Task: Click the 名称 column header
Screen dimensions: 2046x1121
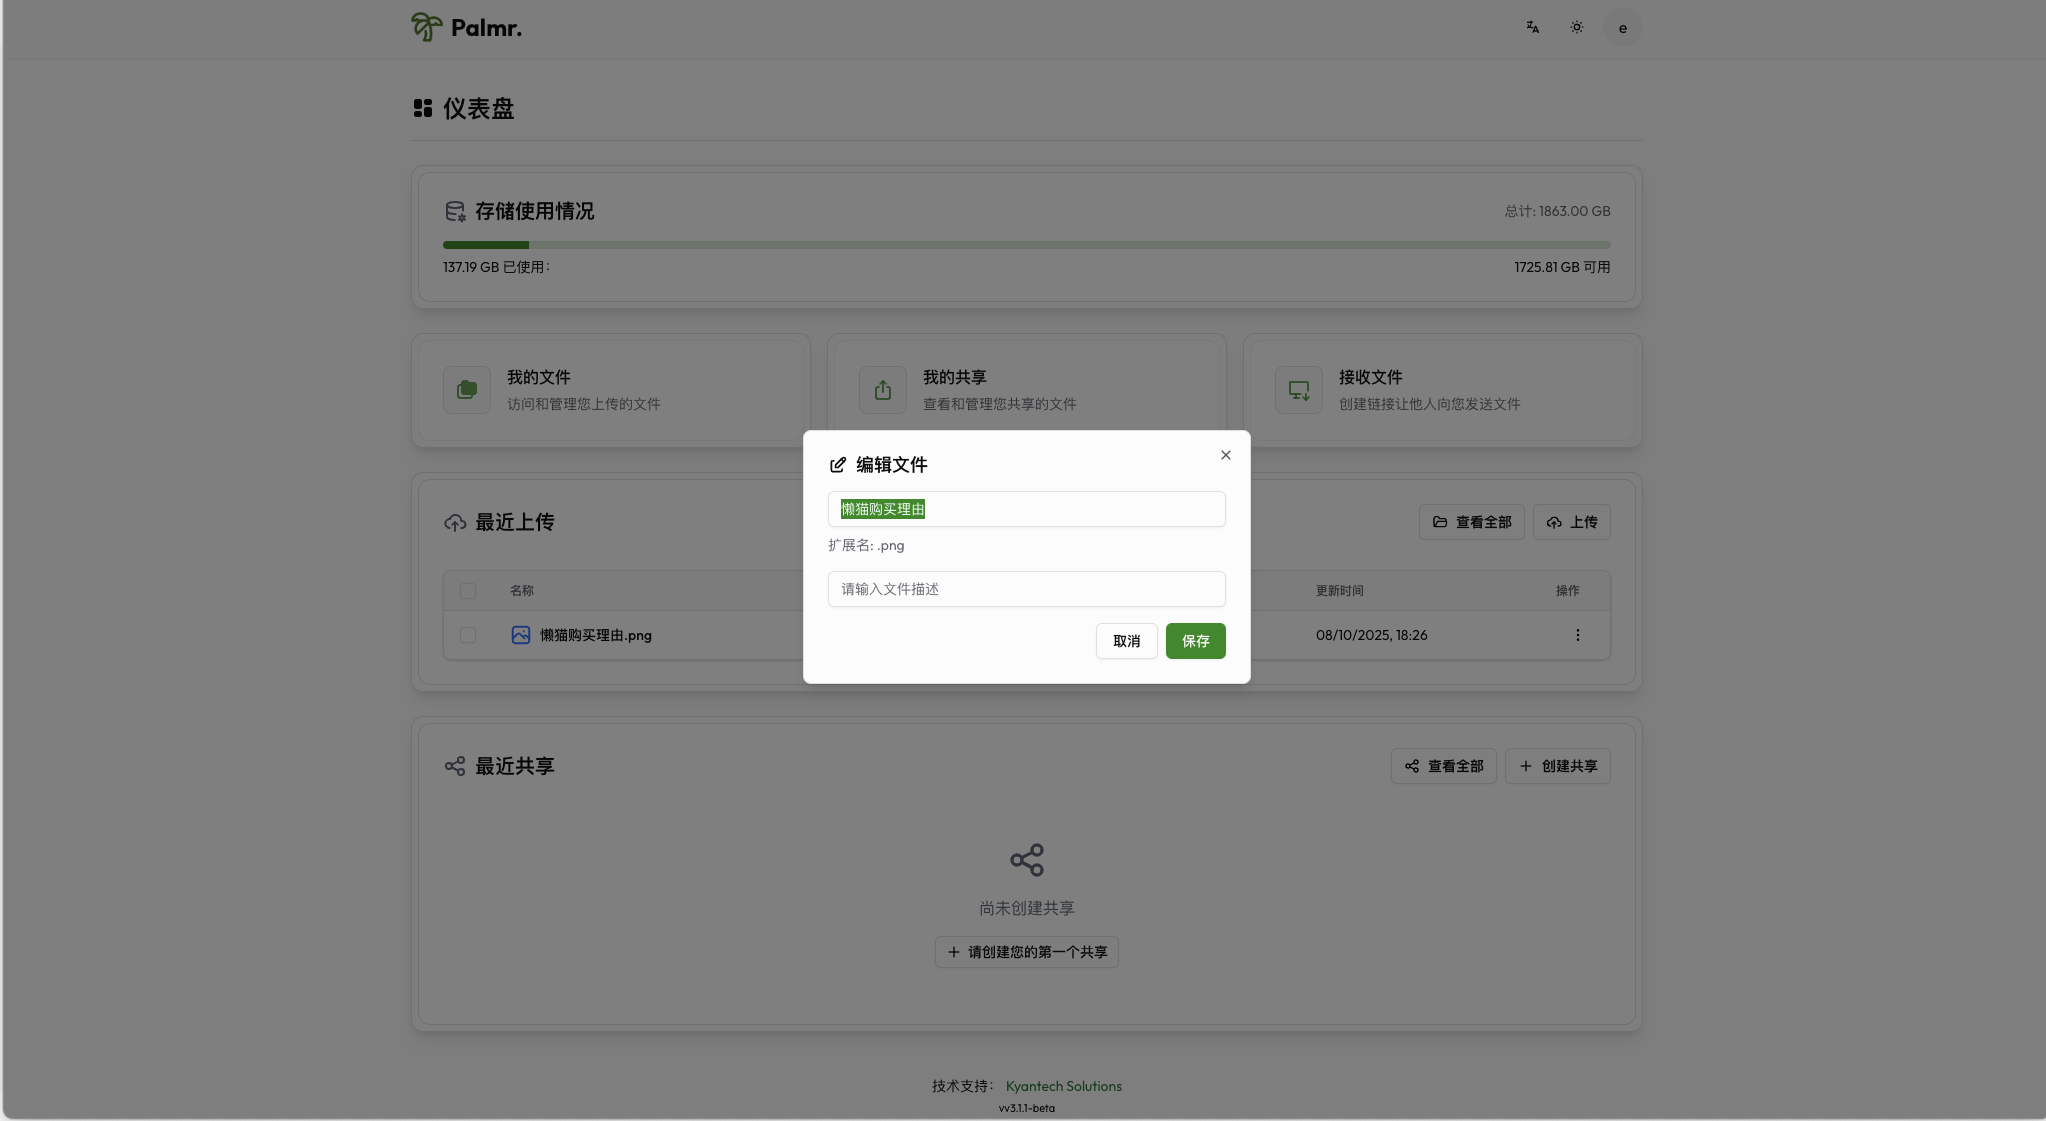Action: 522,591
